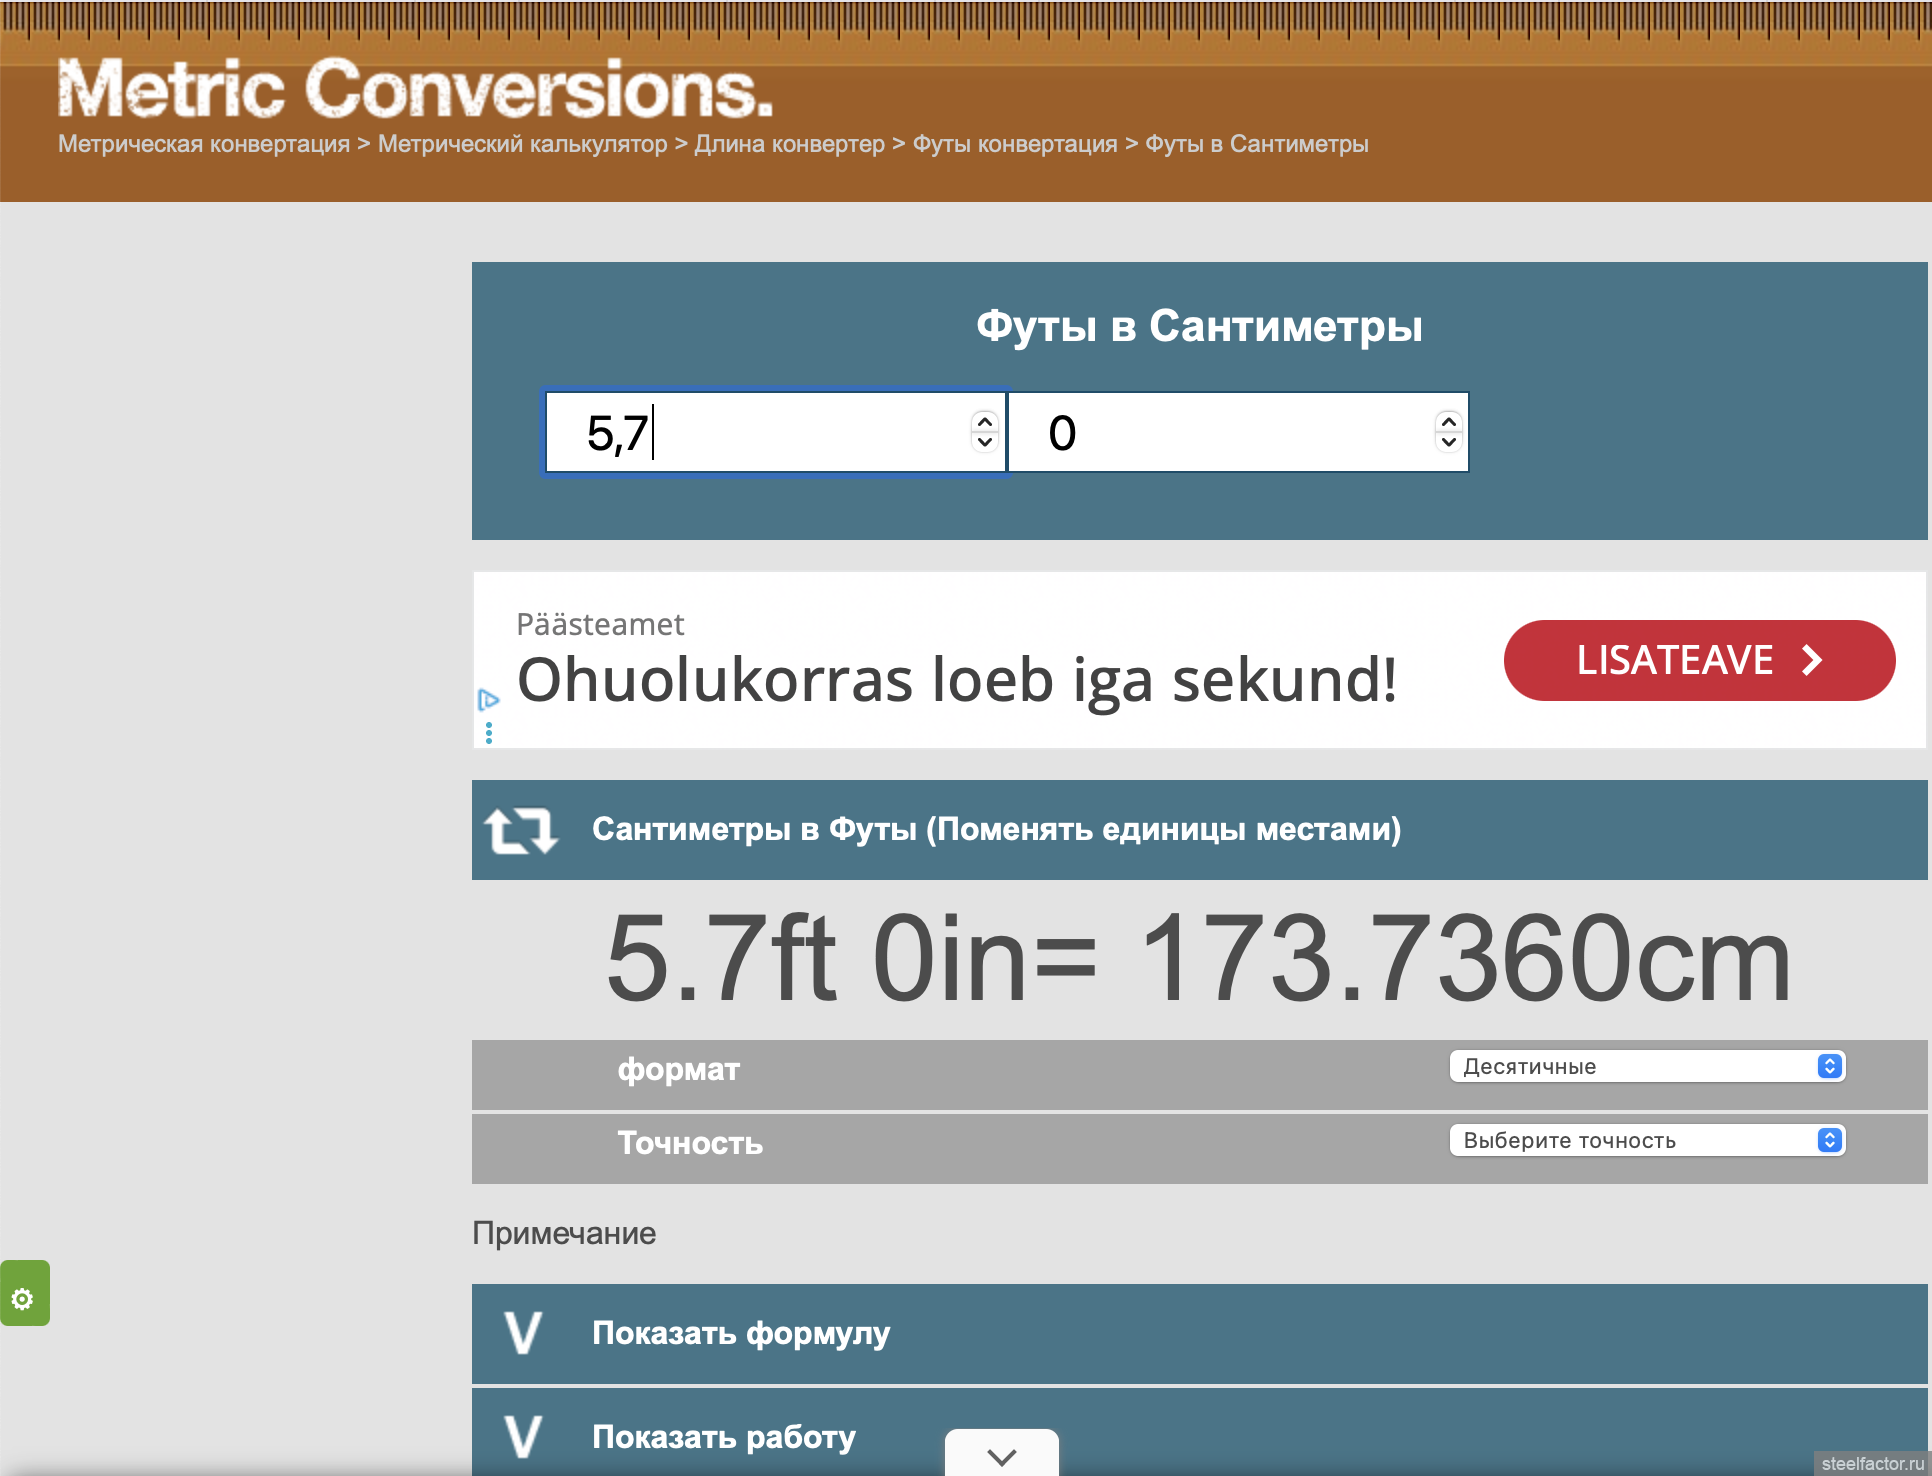The height and width of the screenshot is (1476, 1932).
Task: Increase inches value with up stepper arrow
Action: (1448, 422)
